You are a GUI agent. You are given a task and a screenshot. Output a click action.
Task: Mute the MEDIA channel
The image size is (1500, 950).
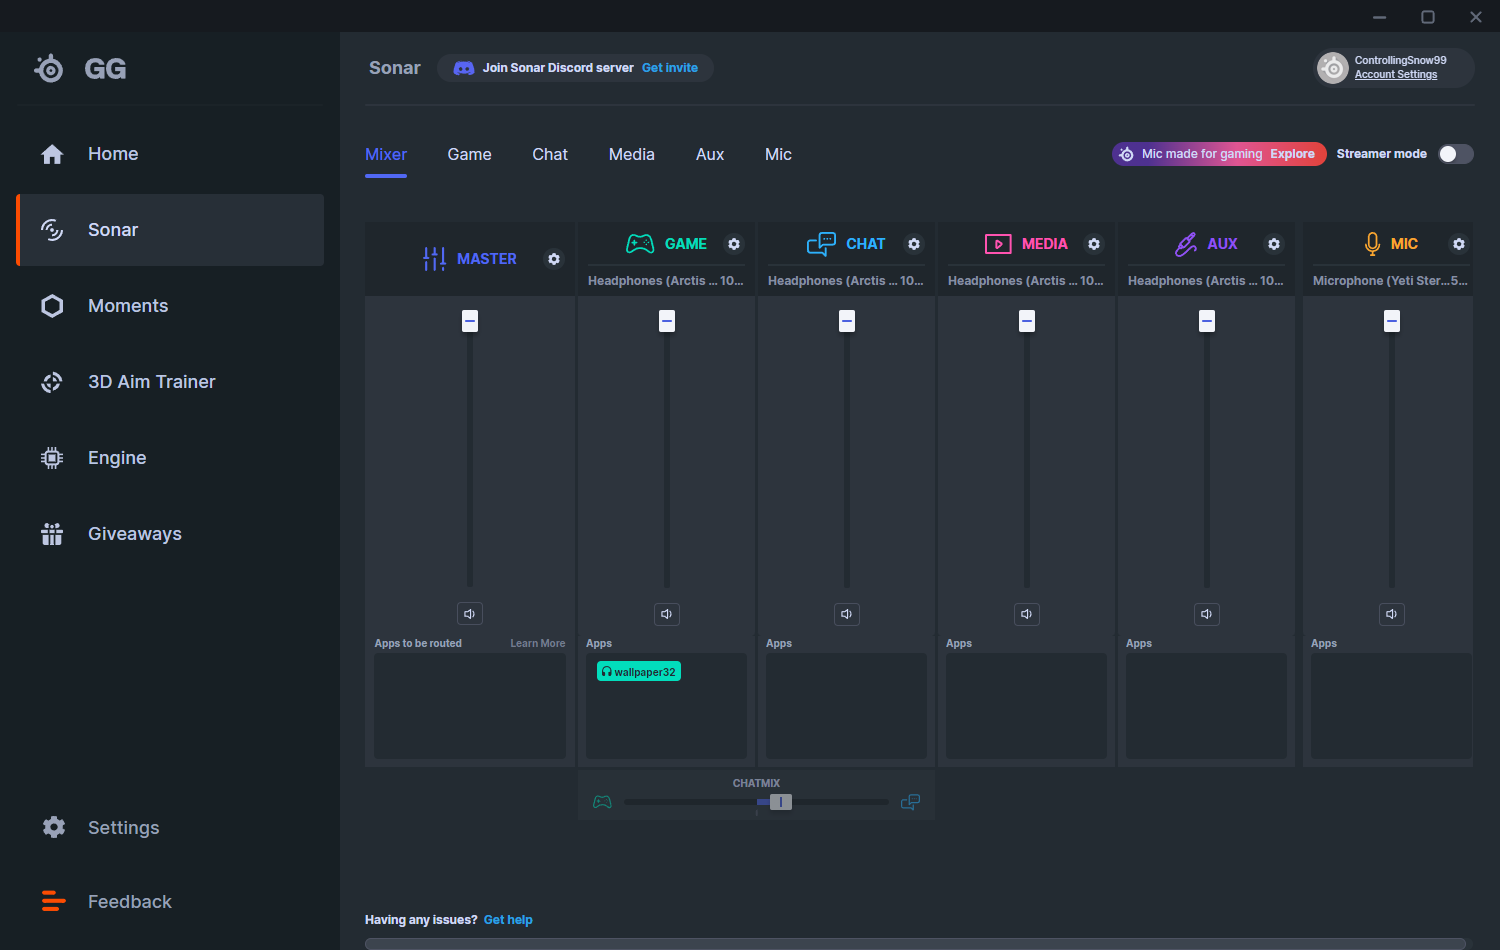(1027, 614)
